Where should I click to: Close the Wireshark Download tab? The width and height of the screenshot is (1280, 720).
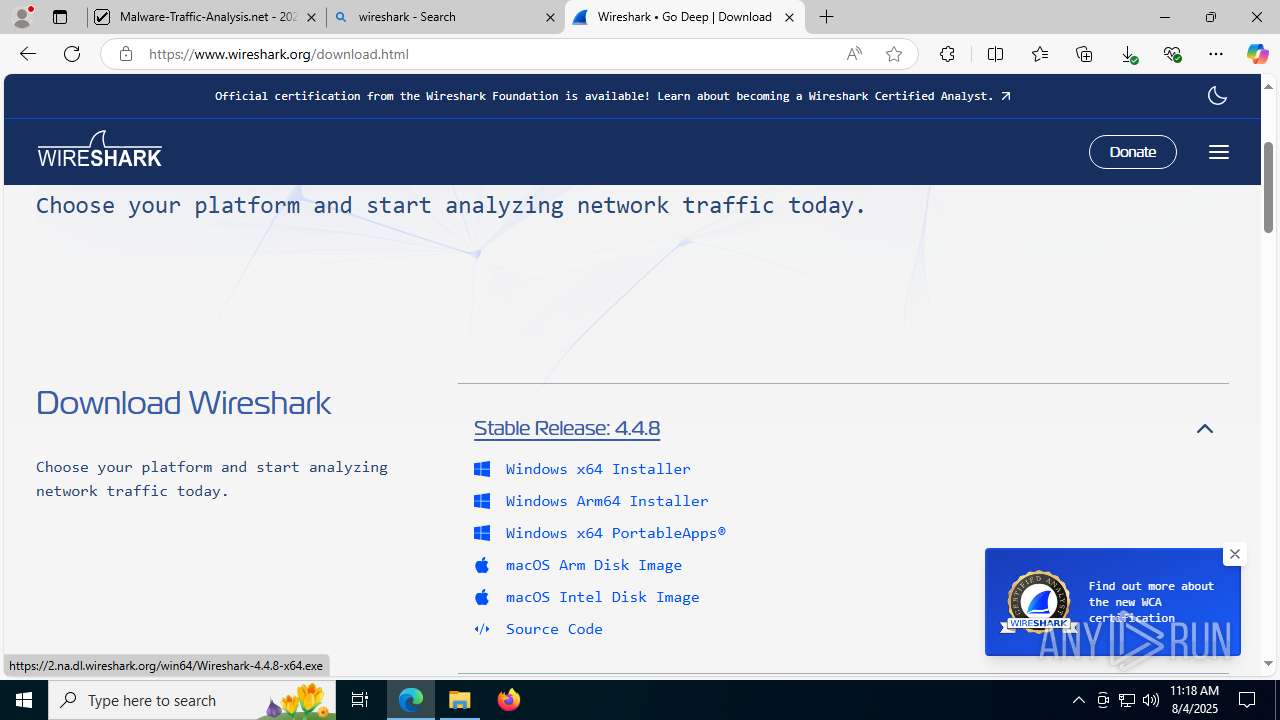click(789, 17)
